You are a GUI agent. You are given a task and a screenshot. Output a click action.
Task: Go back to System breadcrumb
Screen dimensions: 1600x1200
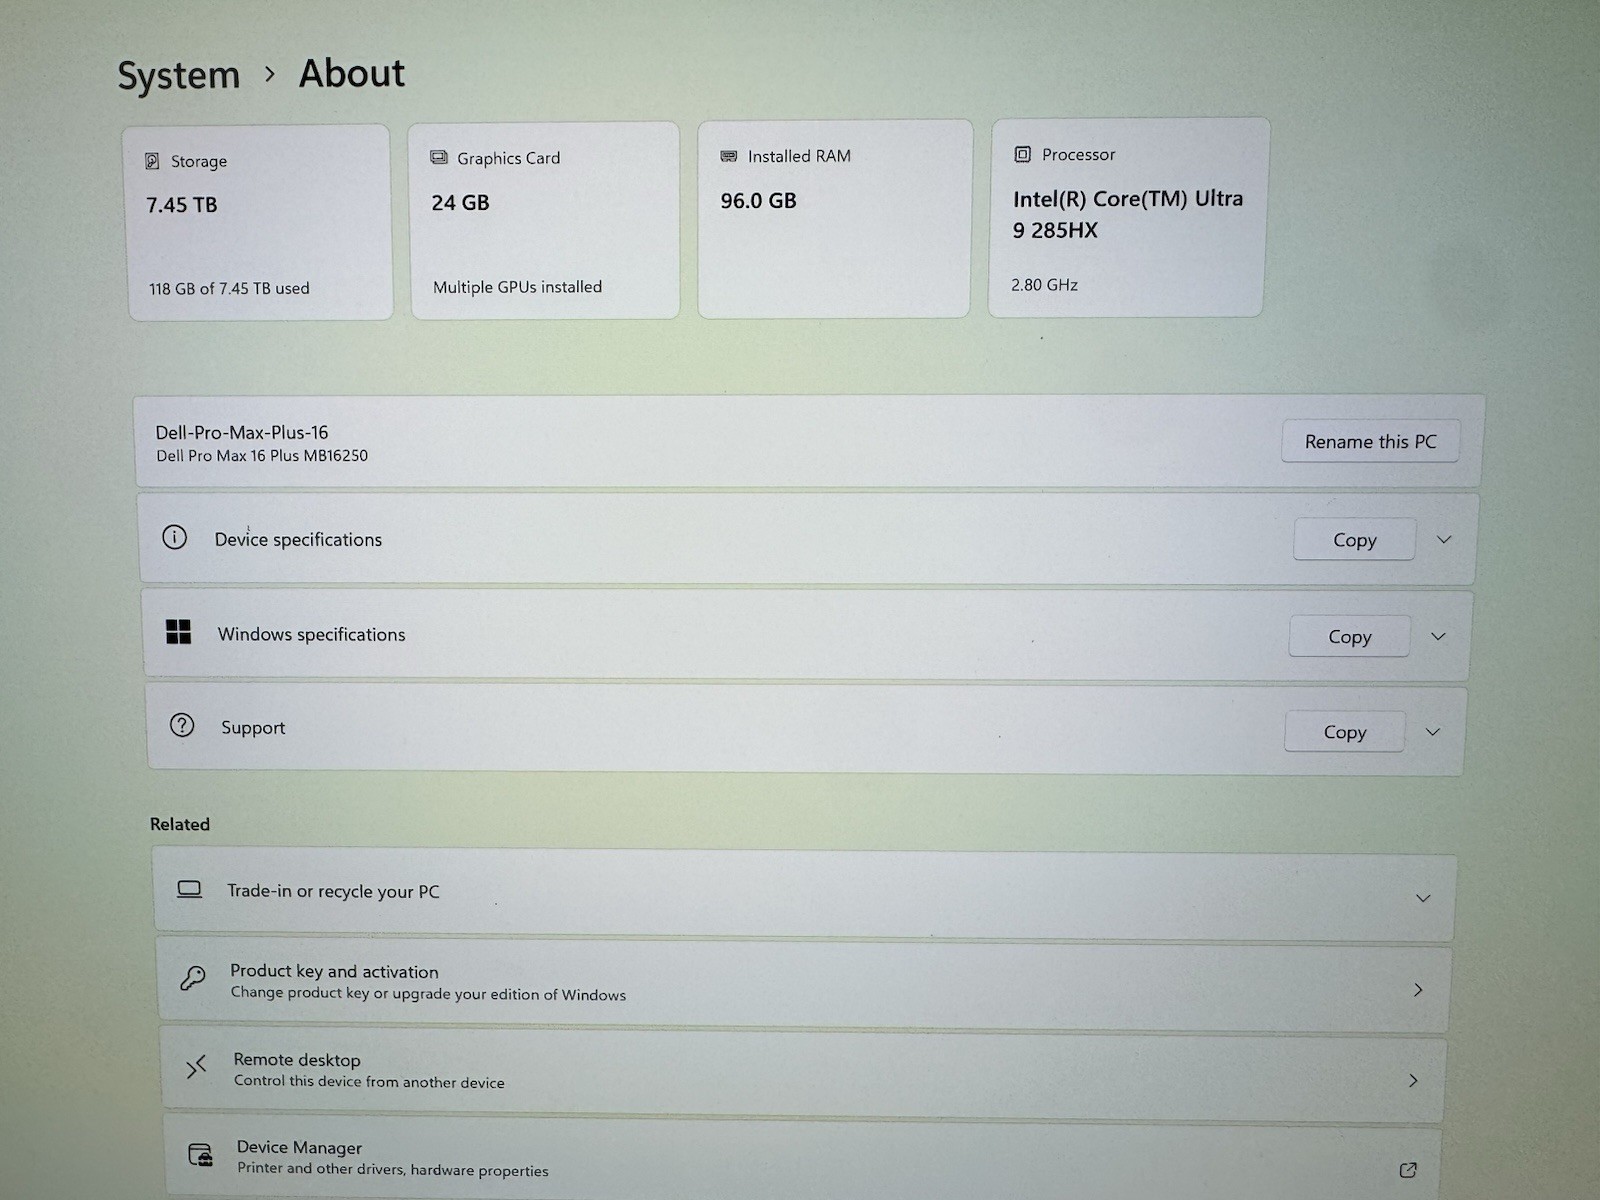[x=179, y=75]
